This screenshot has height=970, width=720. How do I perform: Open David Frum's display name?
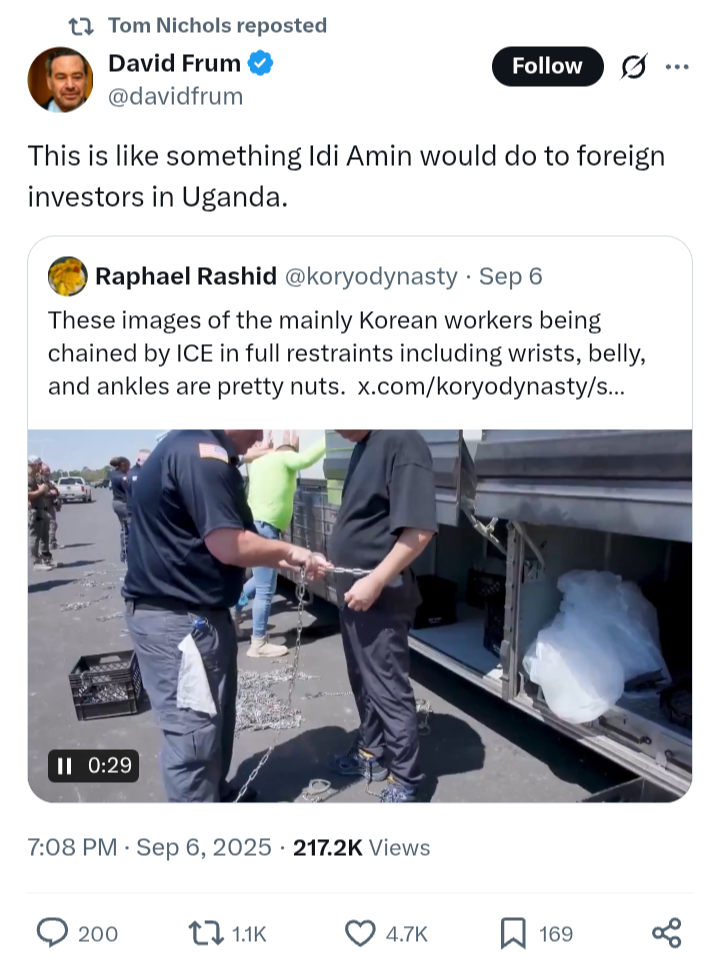(174, 64)
